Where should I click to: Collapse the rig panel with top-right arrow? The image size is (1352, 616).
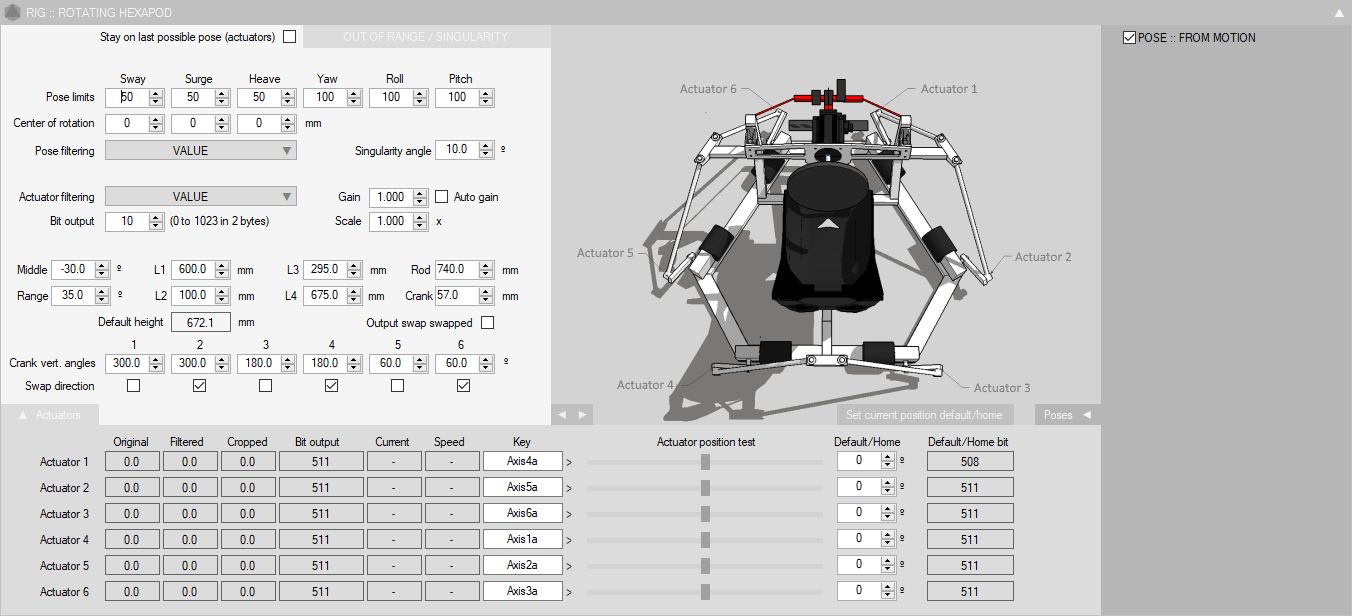coord(1338,13)
